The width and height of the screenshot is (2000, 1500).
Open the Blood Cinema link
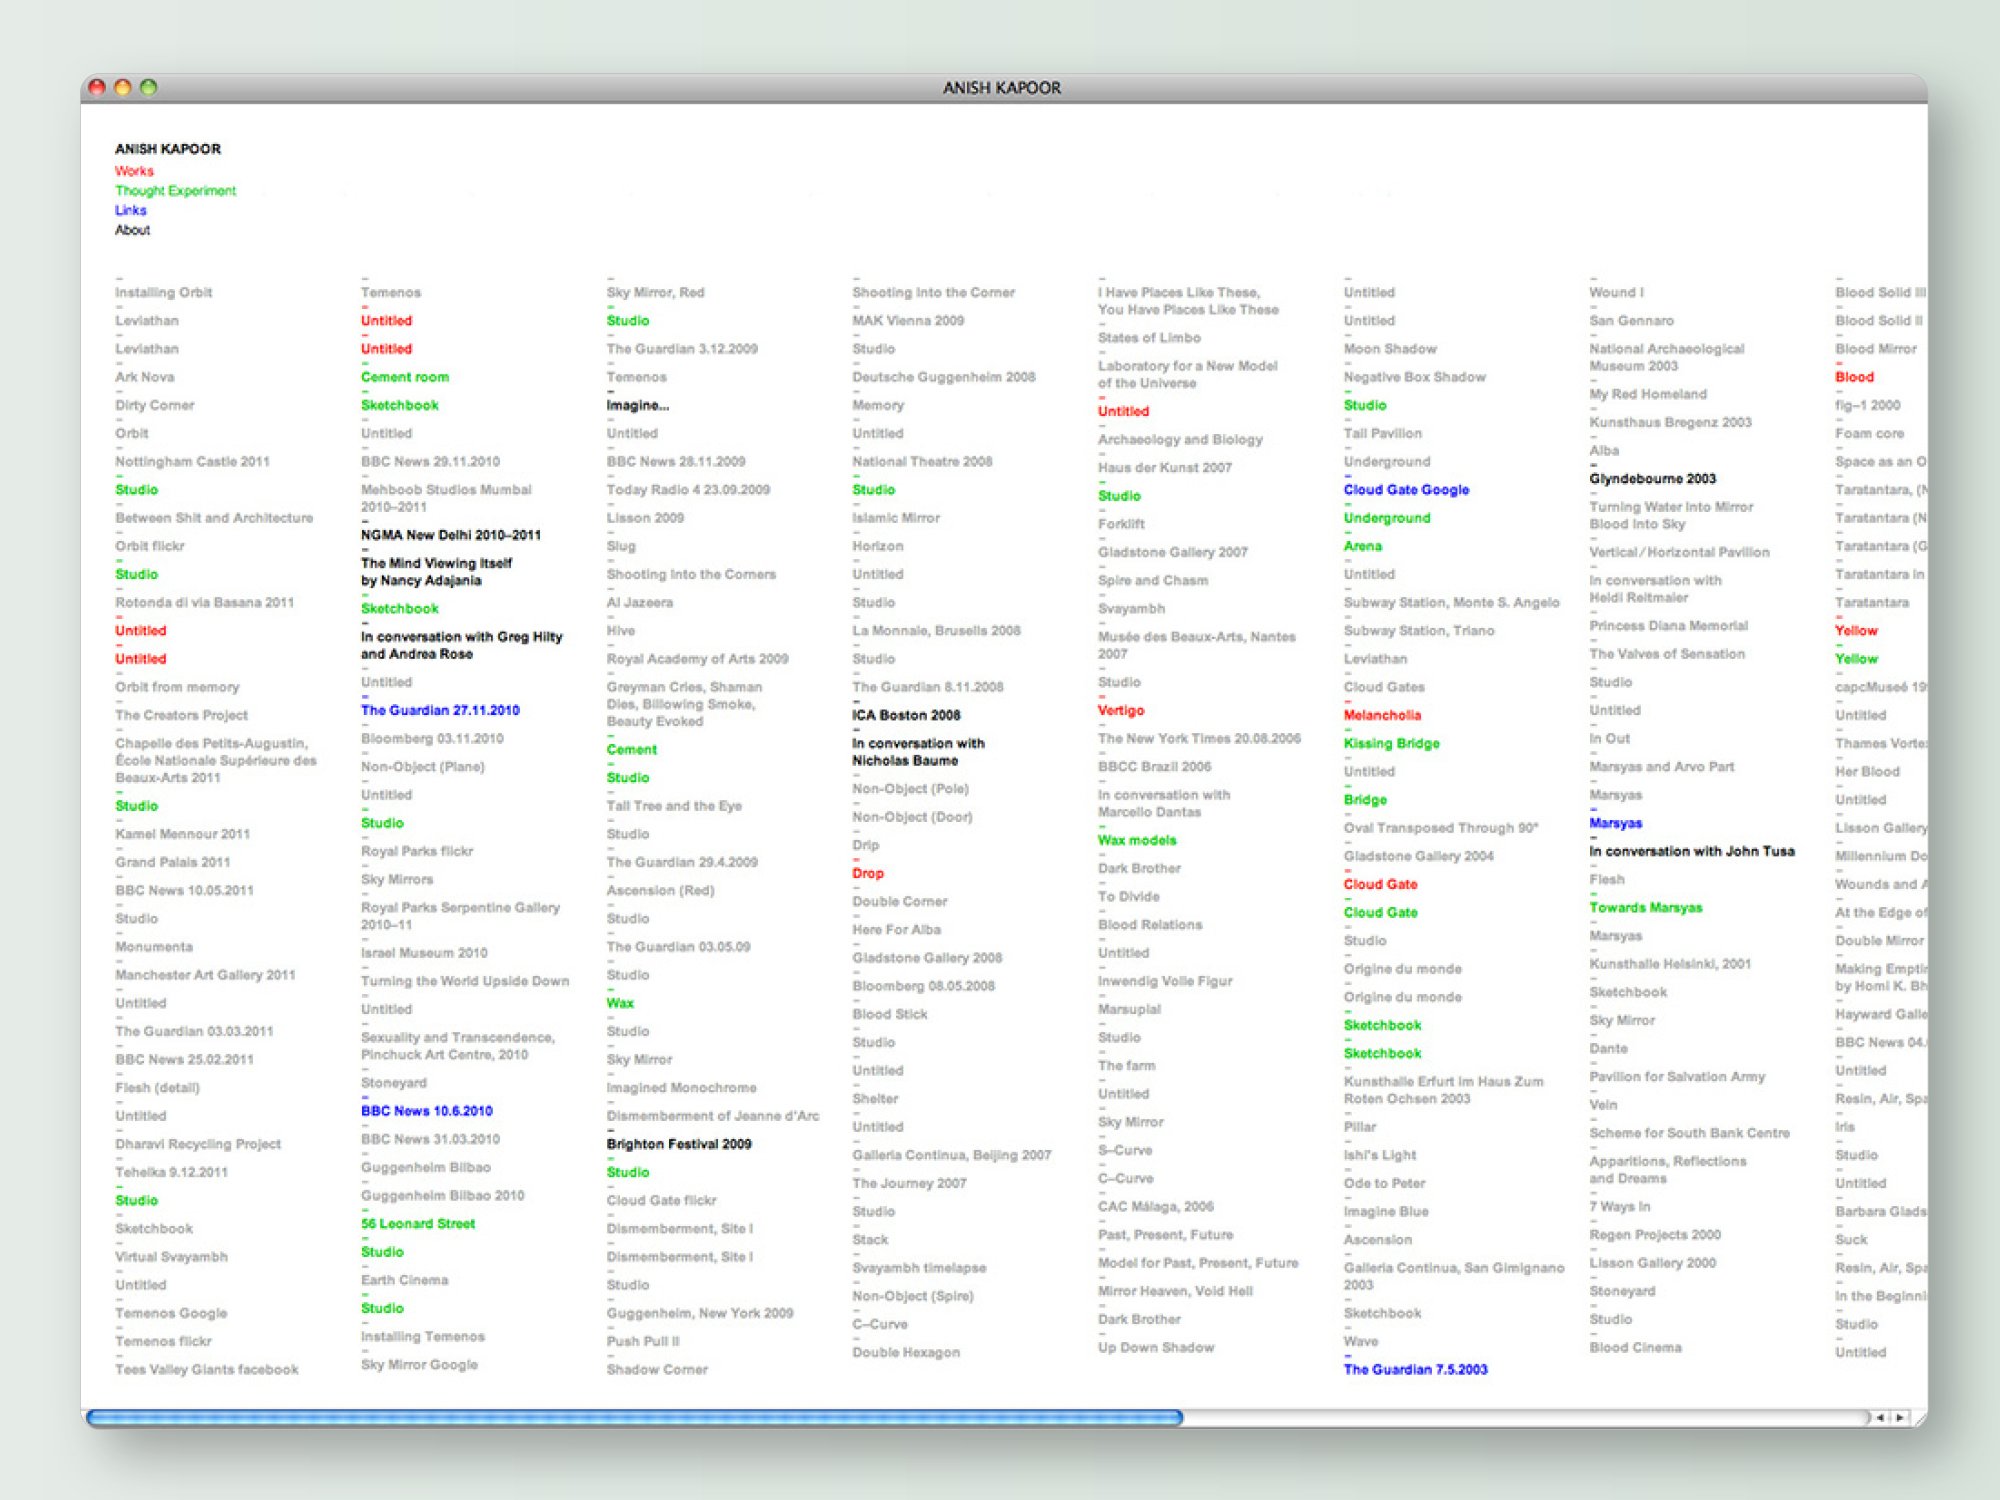pyautogui.click(x=1635, y=1348)
